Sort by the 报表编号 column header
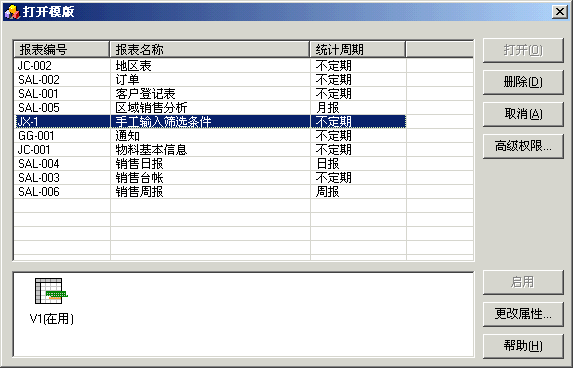 [61, 49]
